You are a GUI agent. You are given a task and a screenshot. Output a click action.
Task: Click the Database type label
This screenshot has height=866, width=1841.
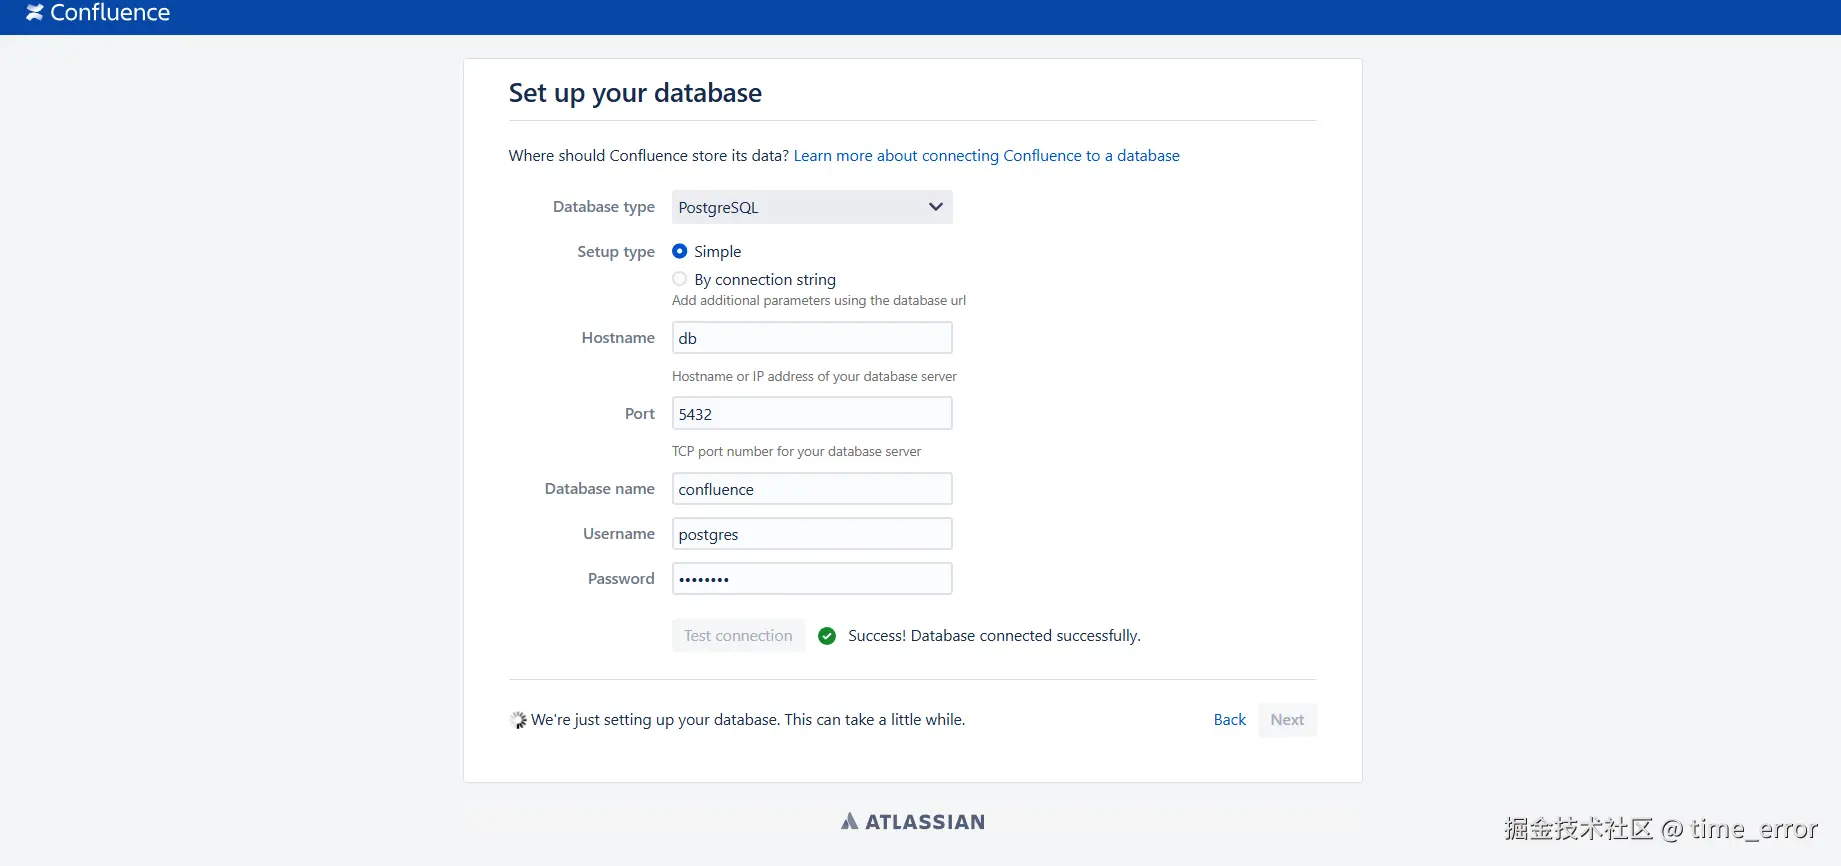[604, 207]
